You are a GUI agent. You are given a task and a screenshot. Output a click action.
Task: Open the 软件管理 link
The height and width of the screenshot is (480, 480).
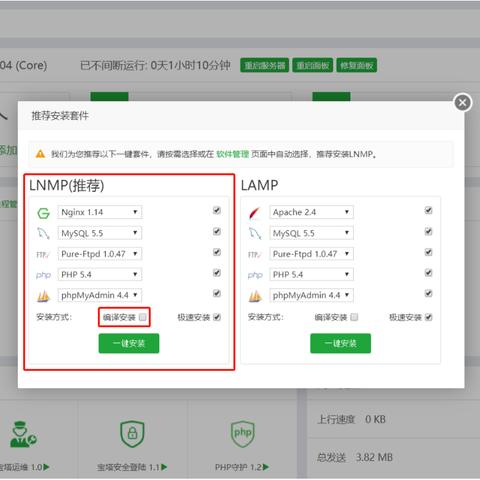[232, 154]
